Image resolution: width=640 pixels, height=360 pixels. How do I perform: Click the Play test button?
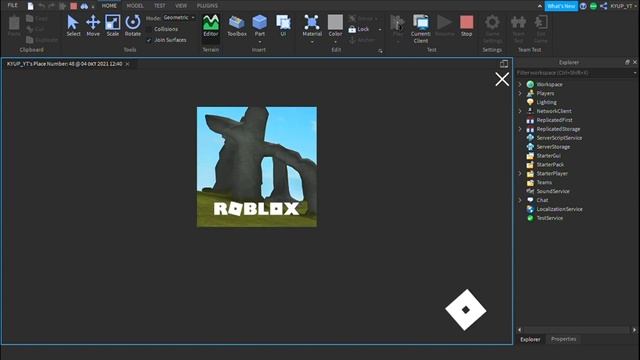(x=398, y=25)
